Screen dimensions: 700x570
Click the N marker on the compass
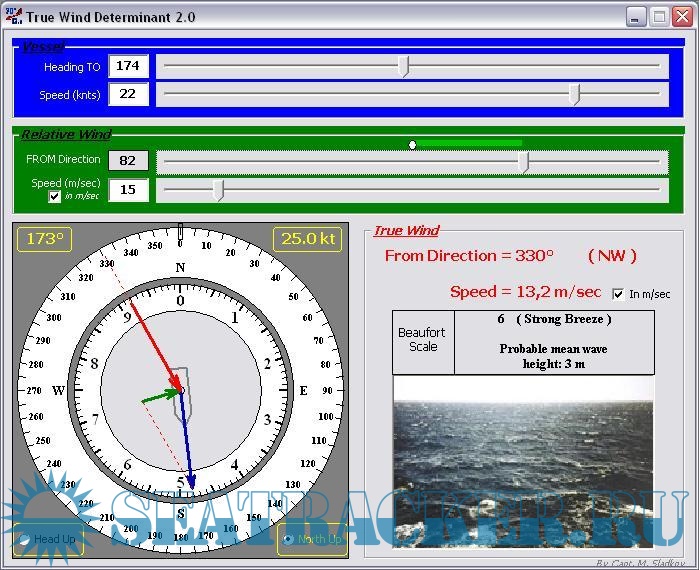click(180, 267)
